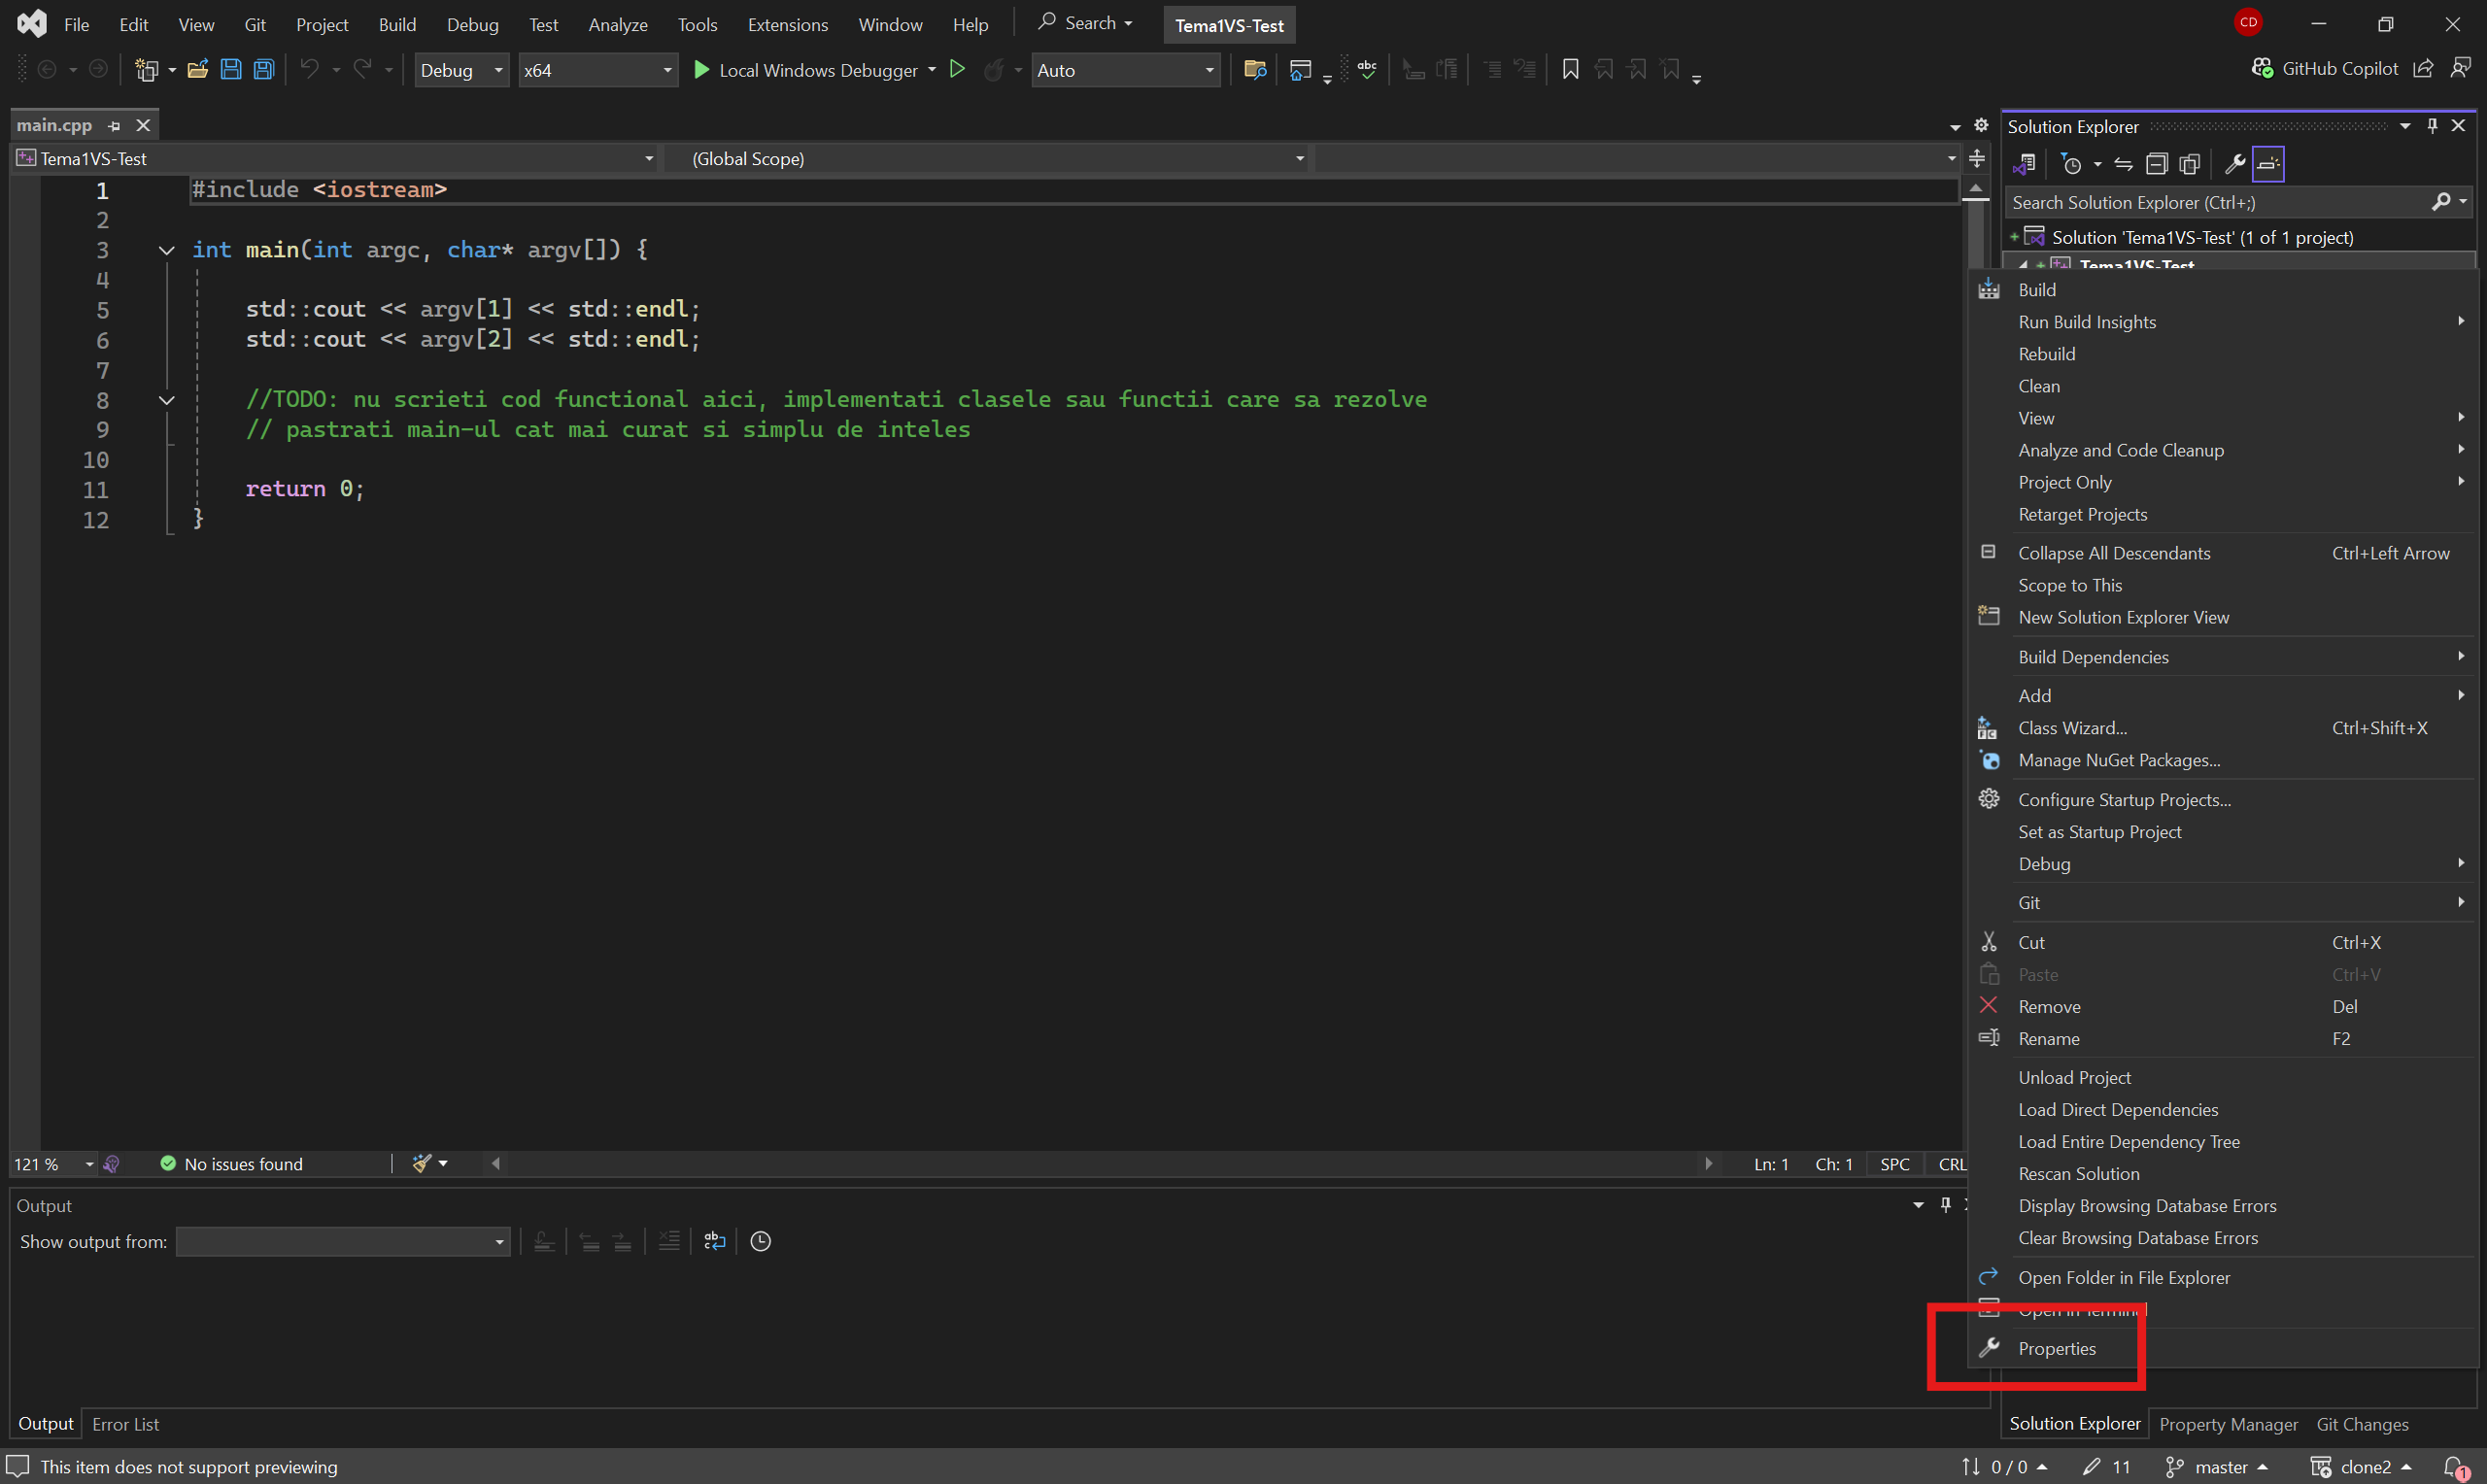The height and width of the screenshot is (1484, 2487).
Task: Switch to the Error List tab
Action: click(126, 1424)
